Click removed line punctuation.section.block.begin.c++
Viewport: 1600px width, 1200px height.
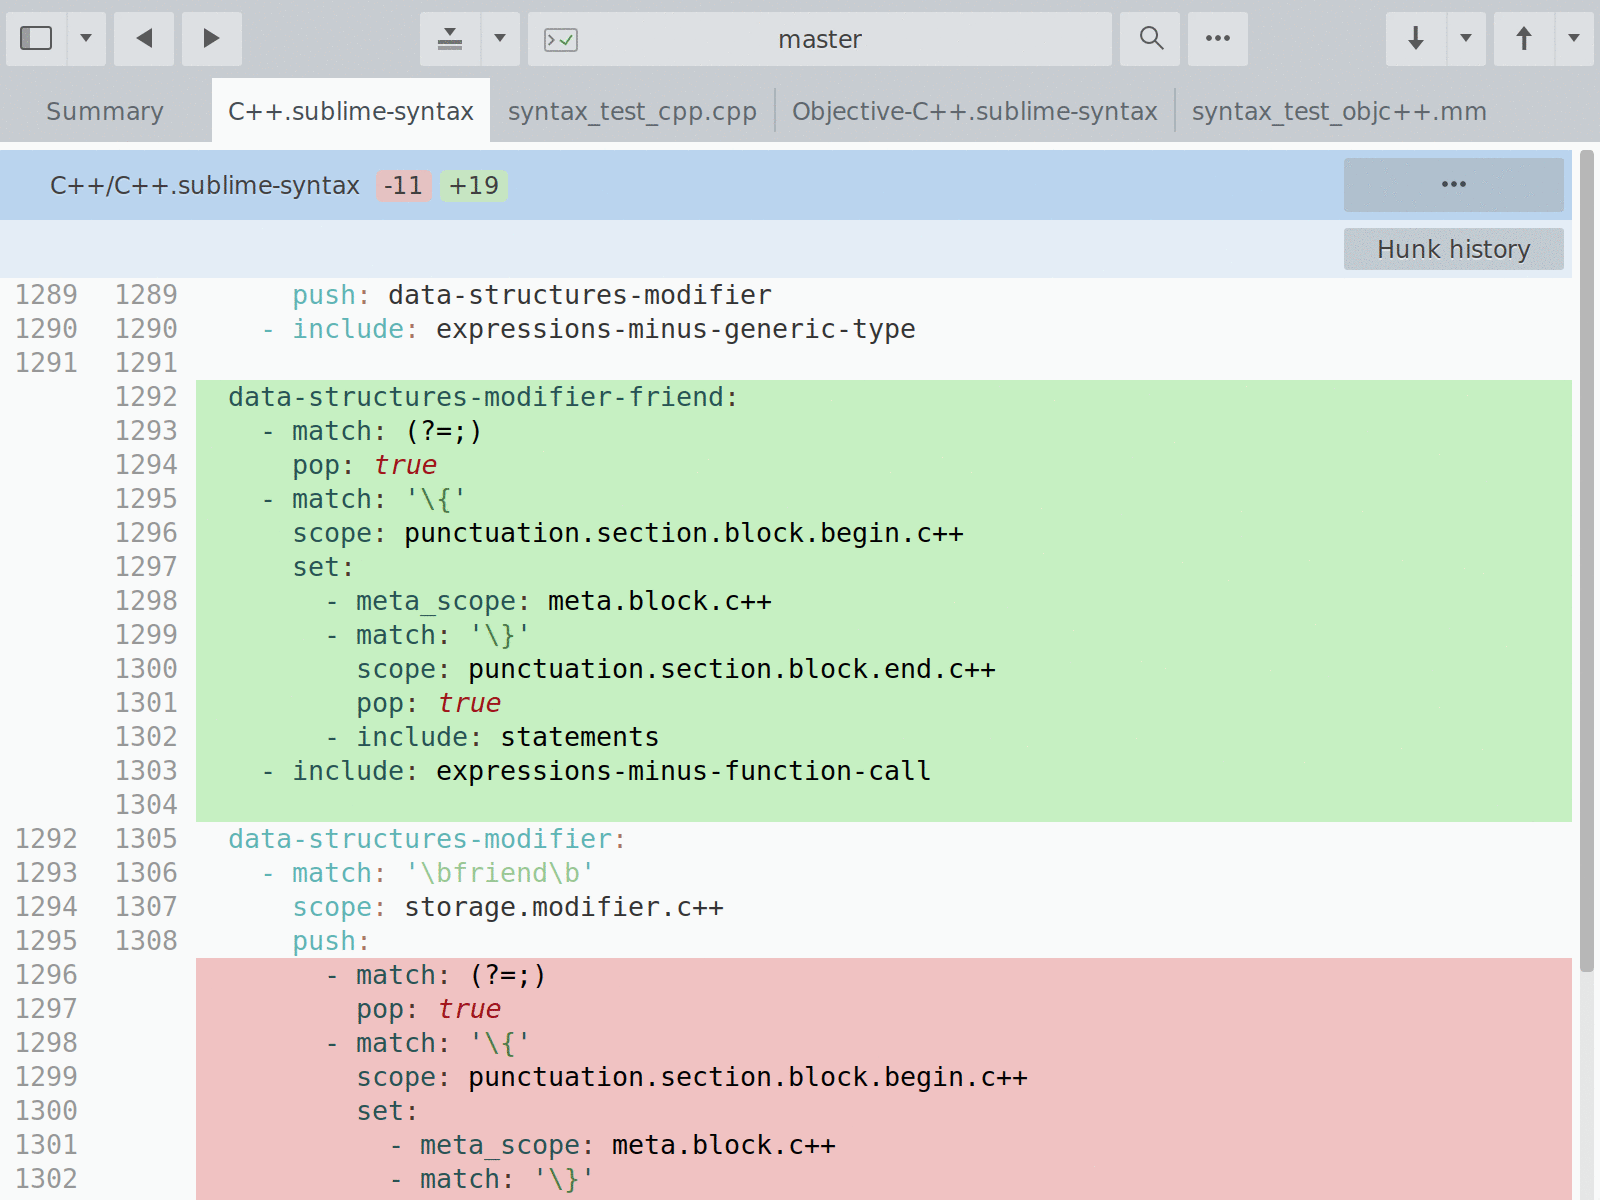click(x=884, y=1077)
